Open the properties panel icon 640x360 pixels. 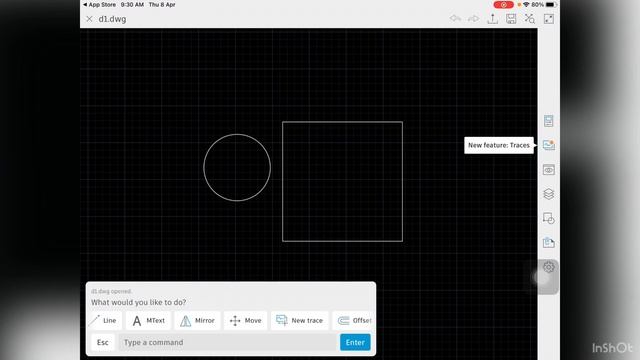coord(549,243)
